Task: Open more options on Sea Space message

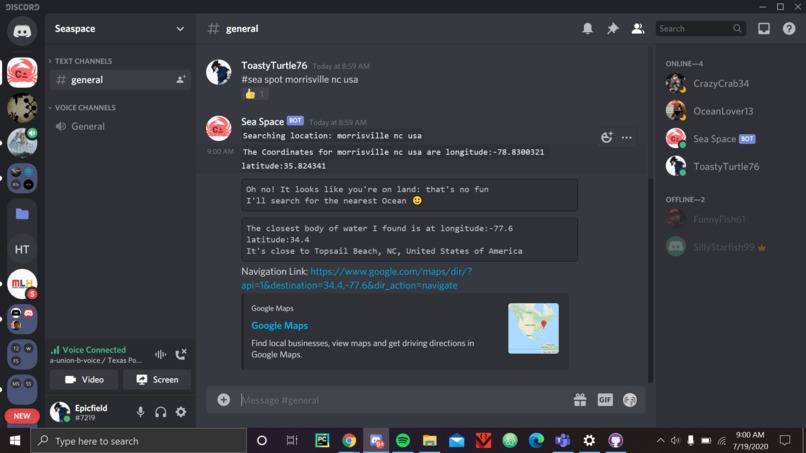Action: pos(627,137)
